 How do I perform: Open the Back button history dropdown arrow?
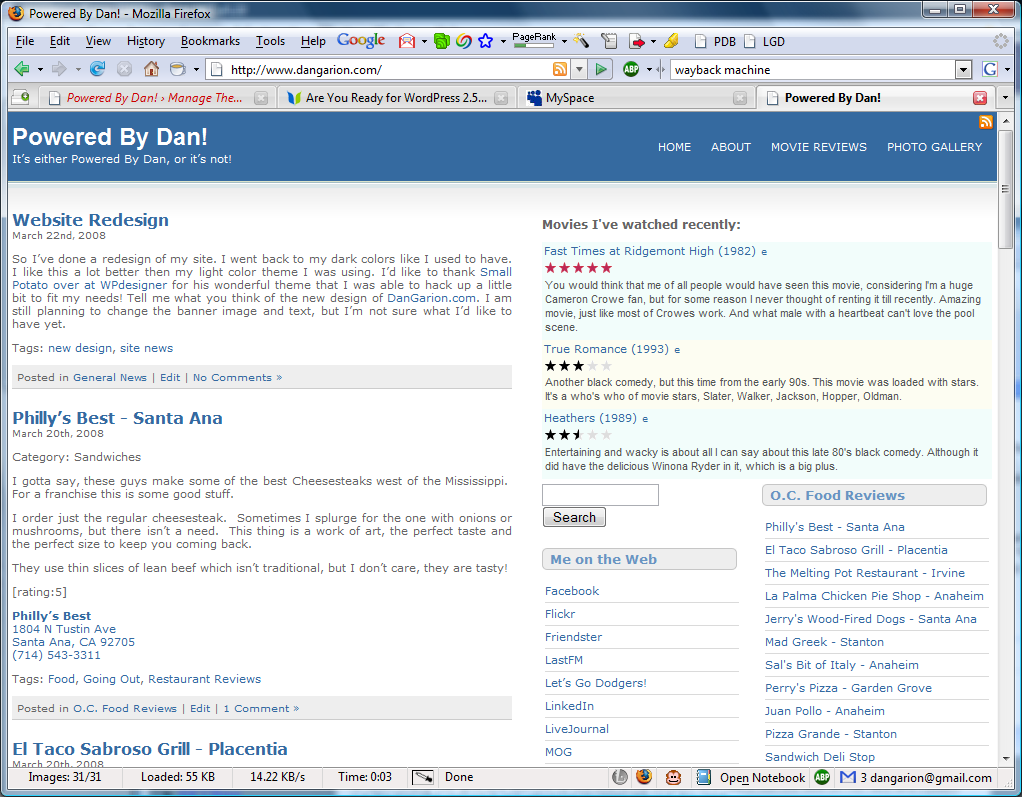[40, 69]
